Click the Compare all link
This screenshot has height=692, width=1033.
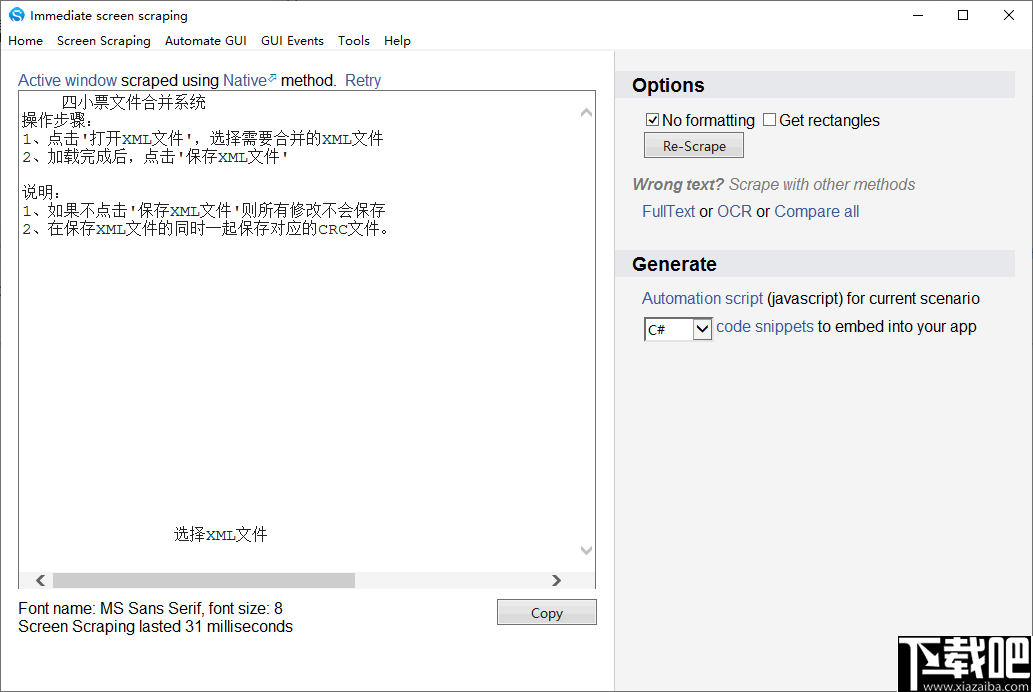tap(816, 211)
